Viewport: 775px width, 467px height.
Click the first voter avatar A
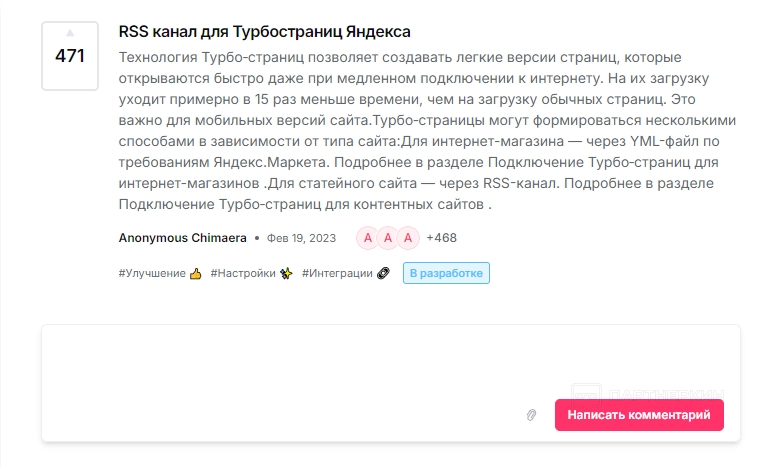pyautogui.click(x=368, y=238)
